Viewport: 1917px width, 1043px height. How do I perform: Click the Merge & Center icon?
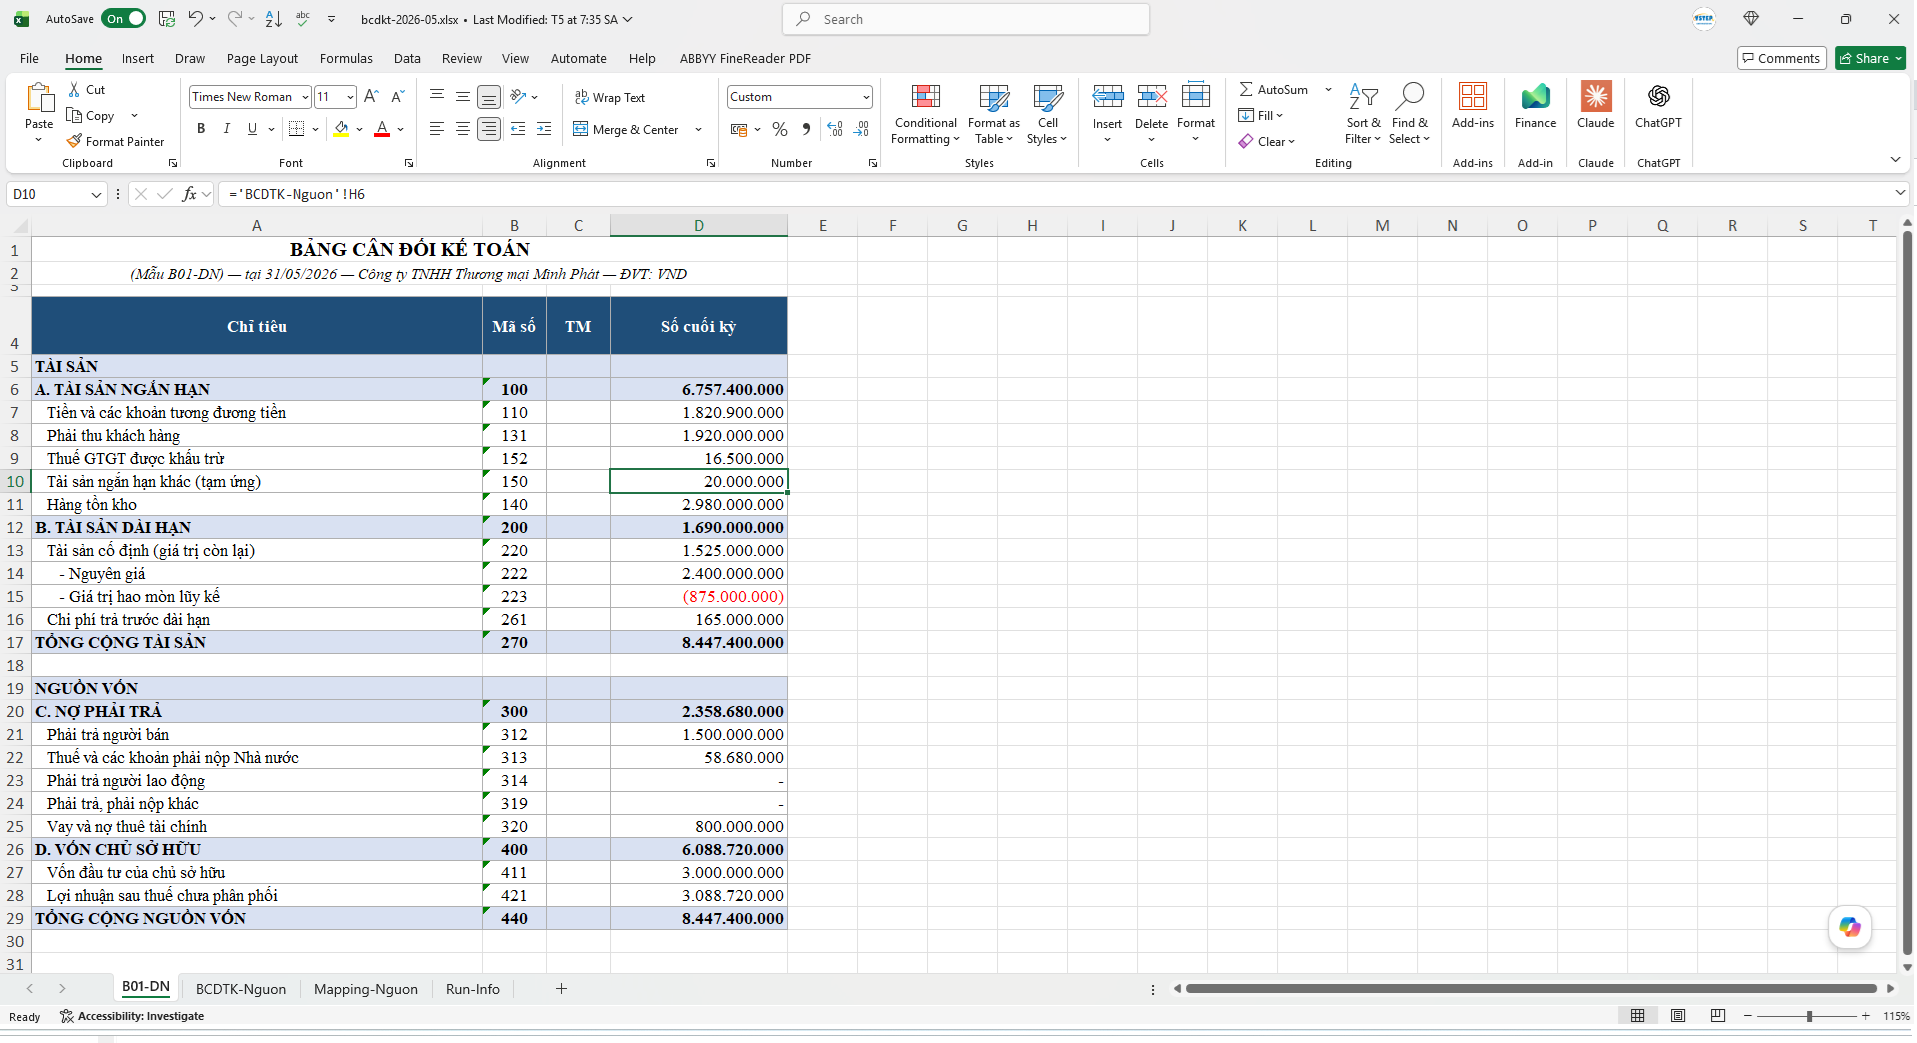[x=581, y=129]
